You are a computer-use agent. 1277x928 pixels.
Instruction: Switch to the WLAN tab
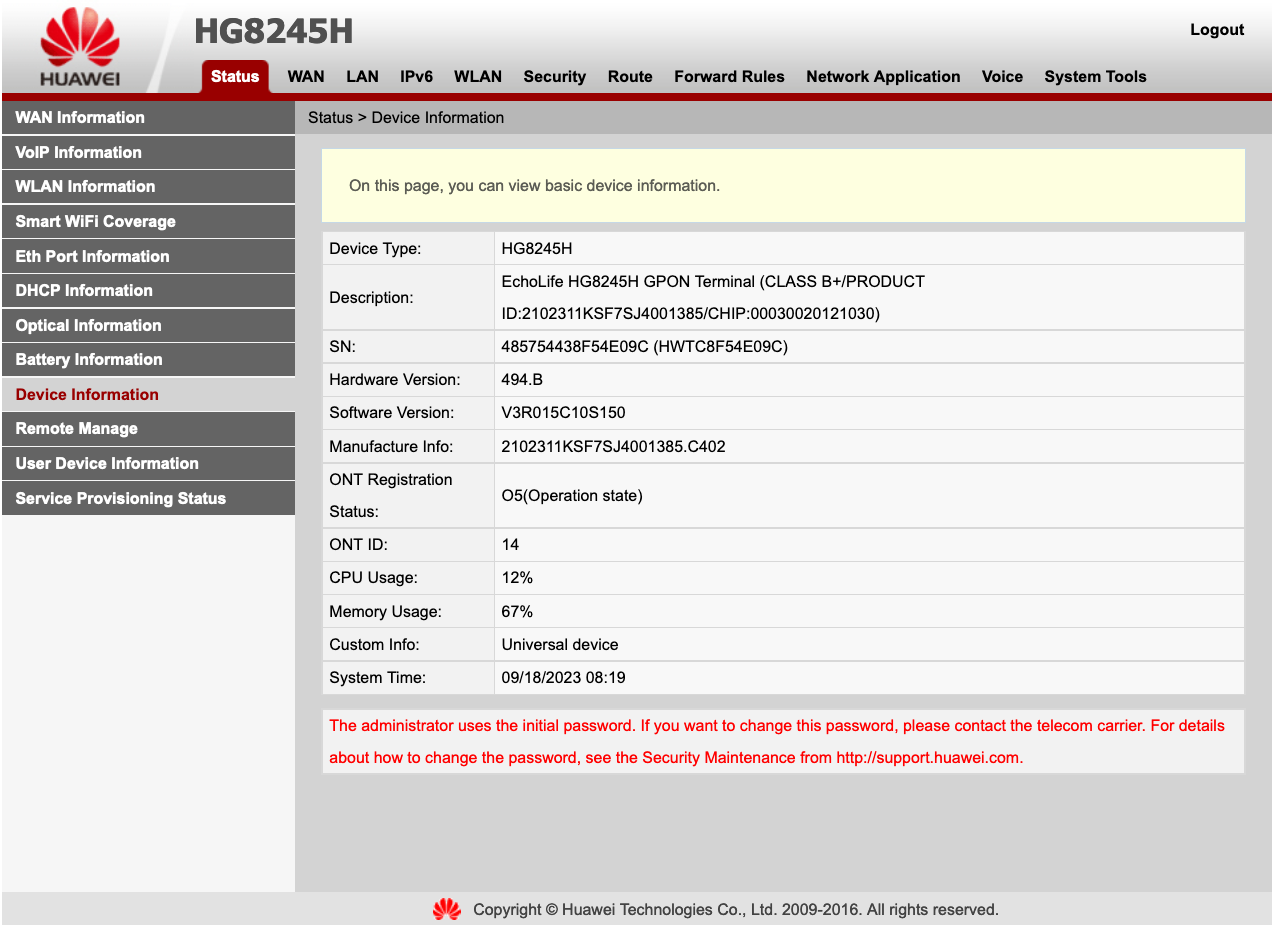478,77
